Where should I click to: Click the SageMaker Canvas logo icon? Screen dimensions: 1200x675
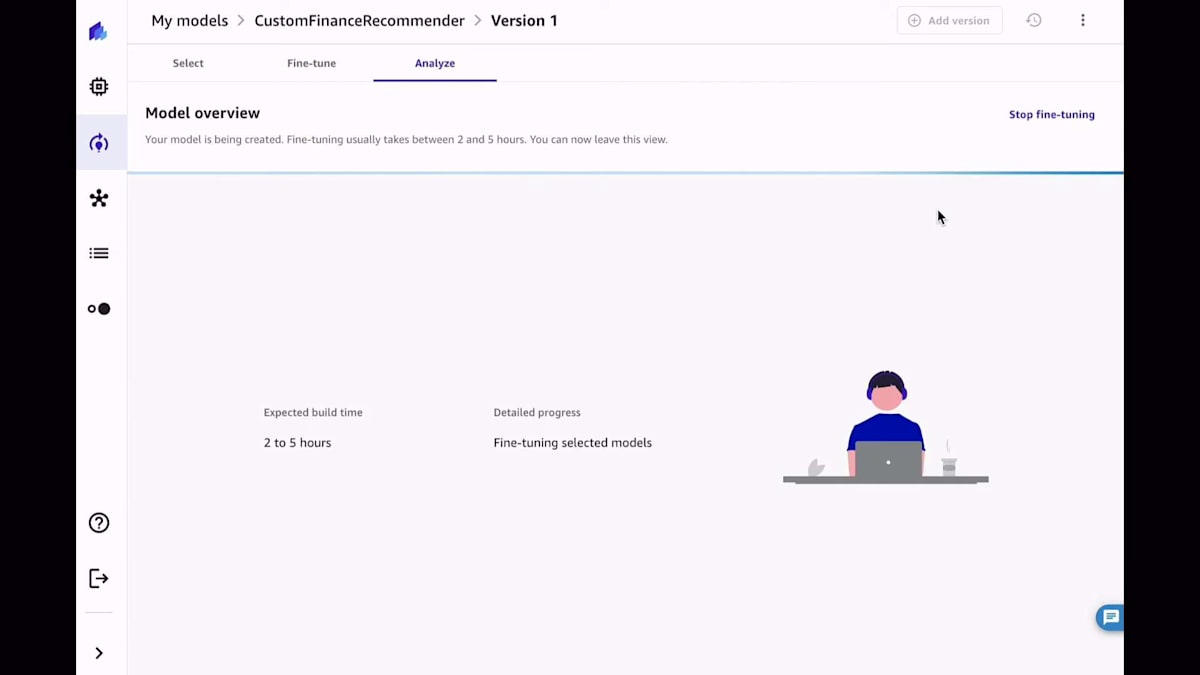tap(98, 32)
